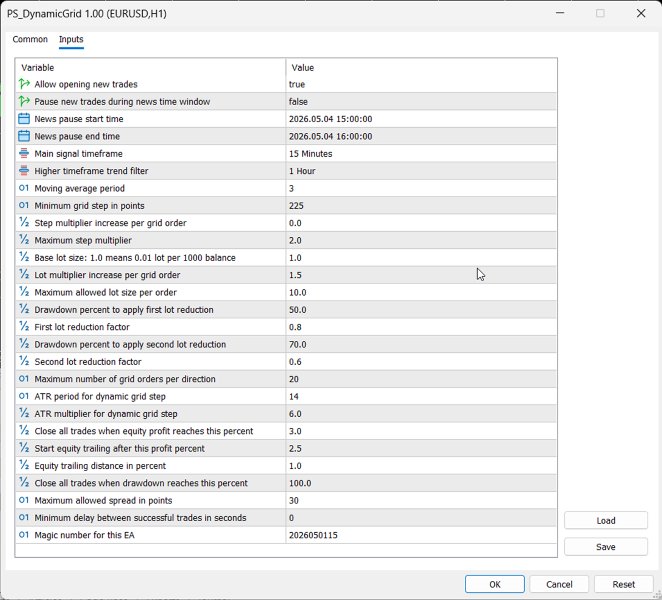Click the Maximum allowed spread value 30
This screenshot has height=600, width=662.
tap(293, 500)
